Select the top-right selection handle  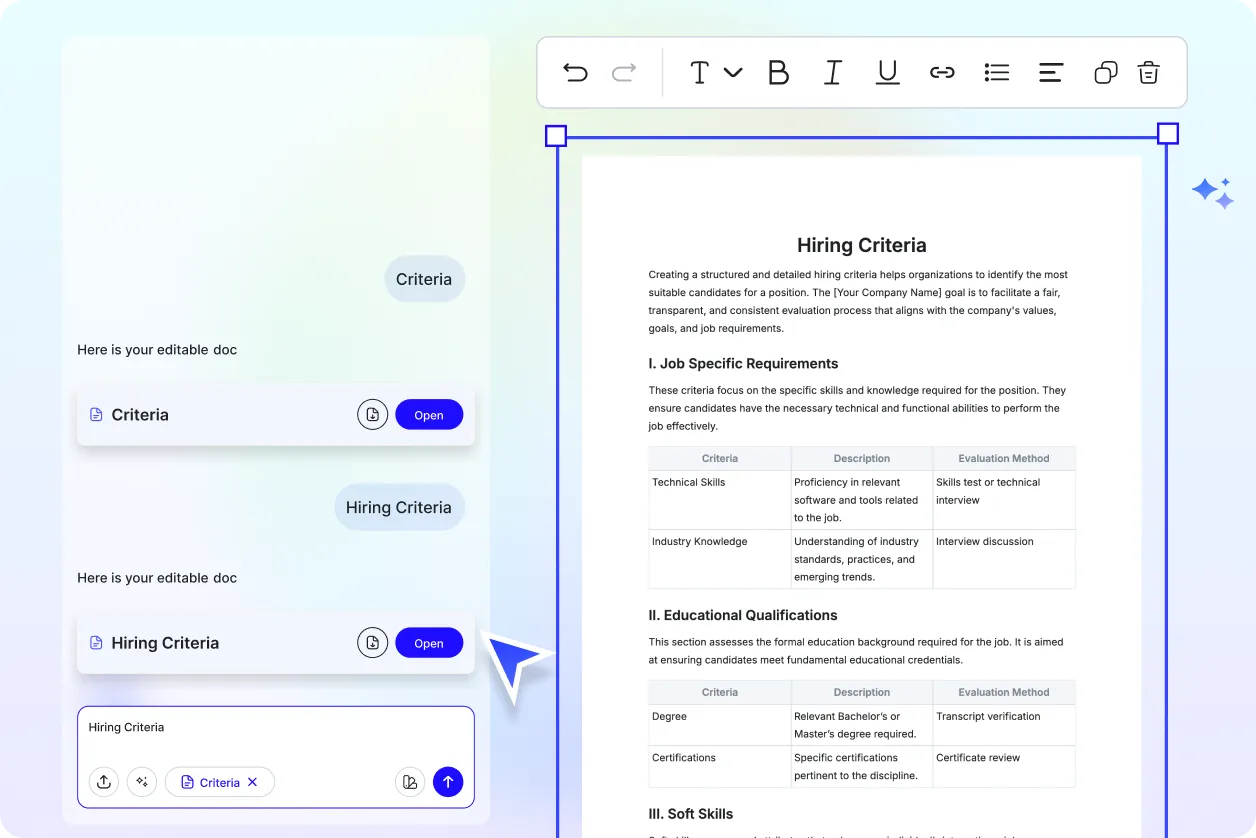1167,134
